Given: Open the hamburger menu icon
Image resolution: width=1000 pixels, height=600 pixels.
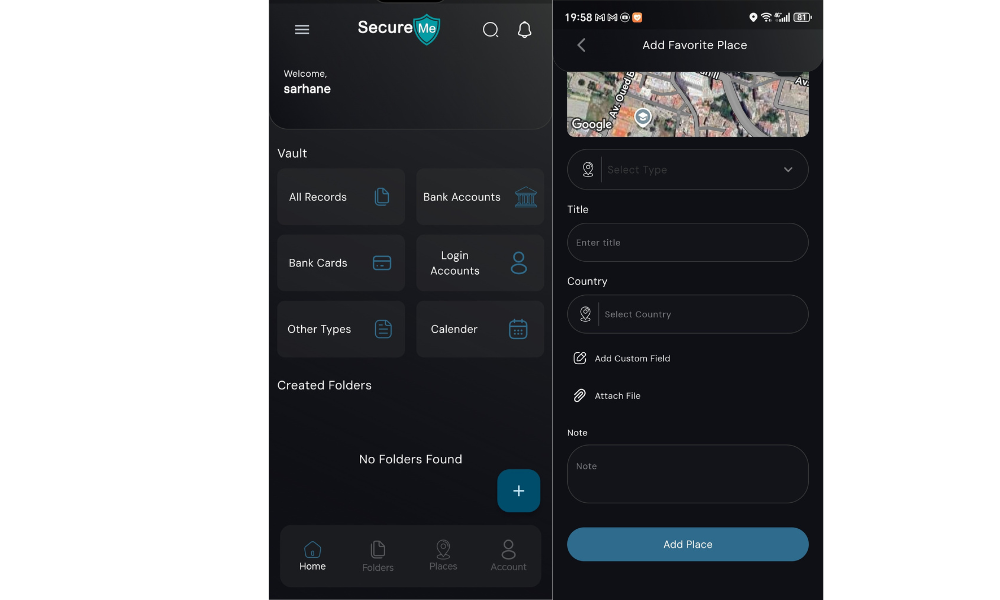Looking at the screenshot, I should coord(302,29).
